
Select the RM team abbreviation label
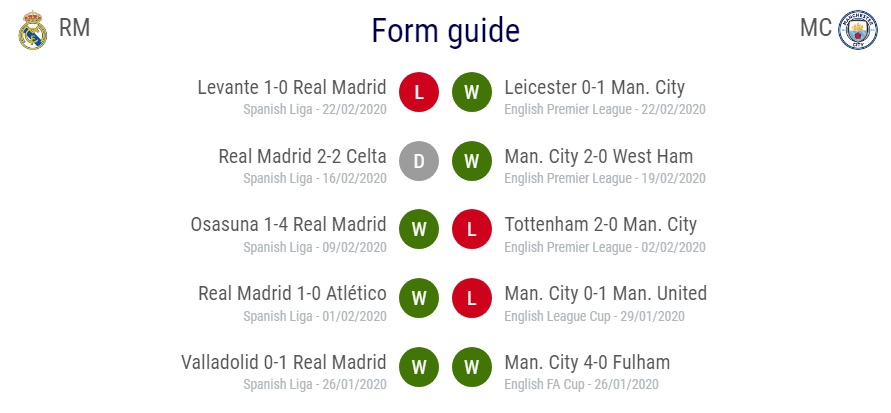pos(74,28)
